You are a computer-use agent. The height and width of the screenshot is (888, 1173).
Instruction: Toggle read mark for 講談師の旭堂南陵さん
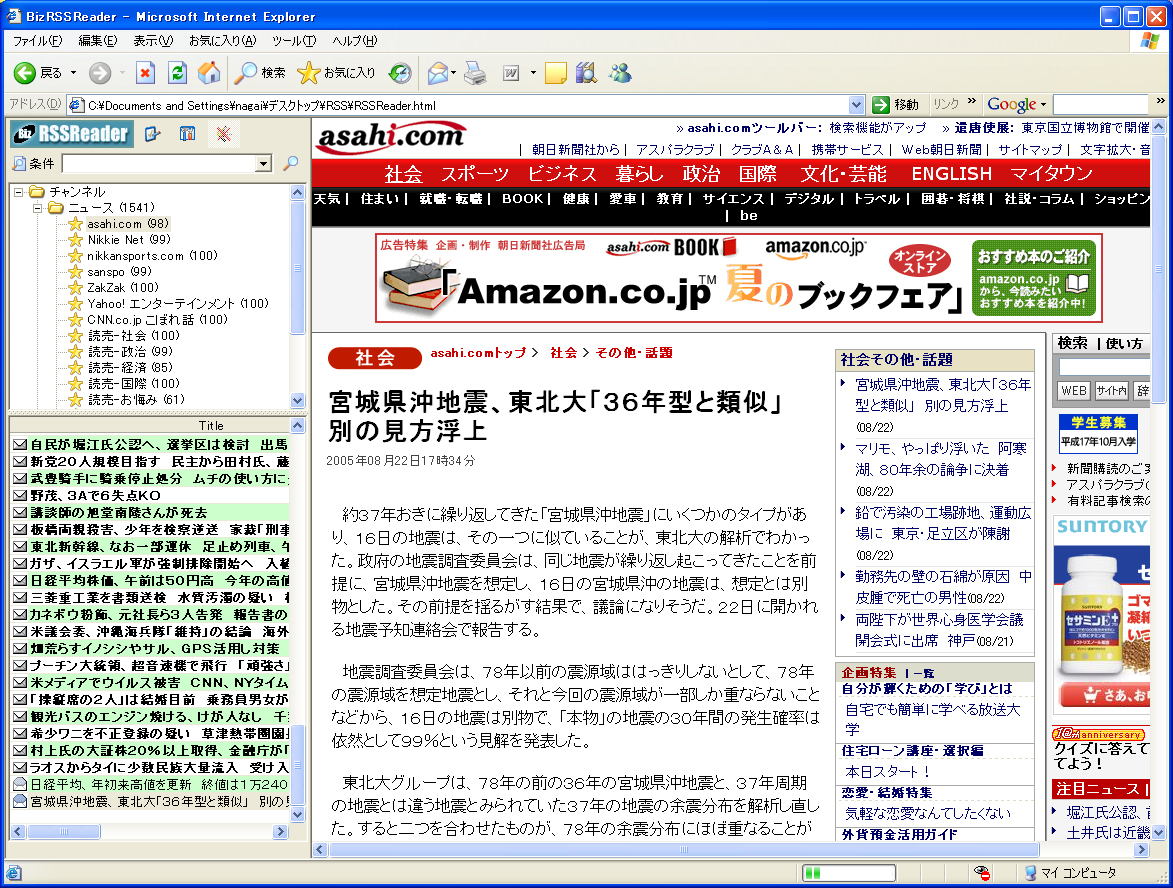pos(21,512)
